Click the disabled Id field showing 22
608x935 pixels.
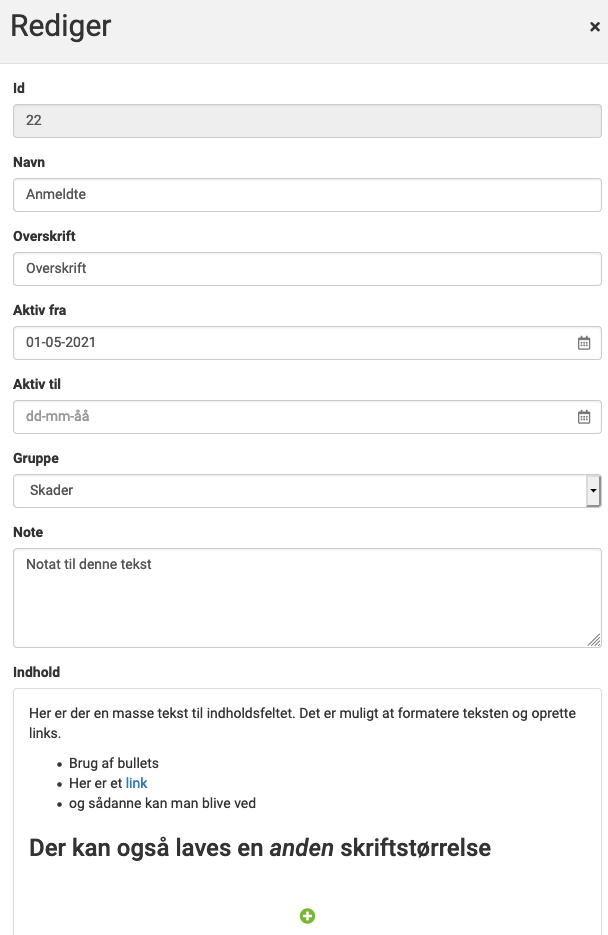(x=307, y=121)
